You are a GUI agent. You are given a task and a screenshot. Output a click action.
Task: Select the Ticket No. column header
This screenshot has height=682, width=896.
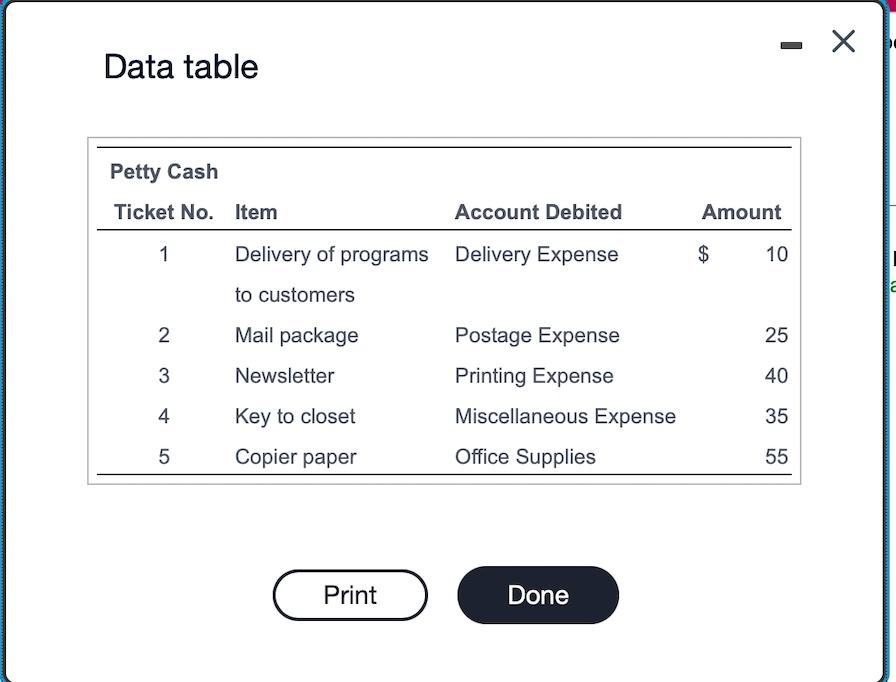[163, 212]
